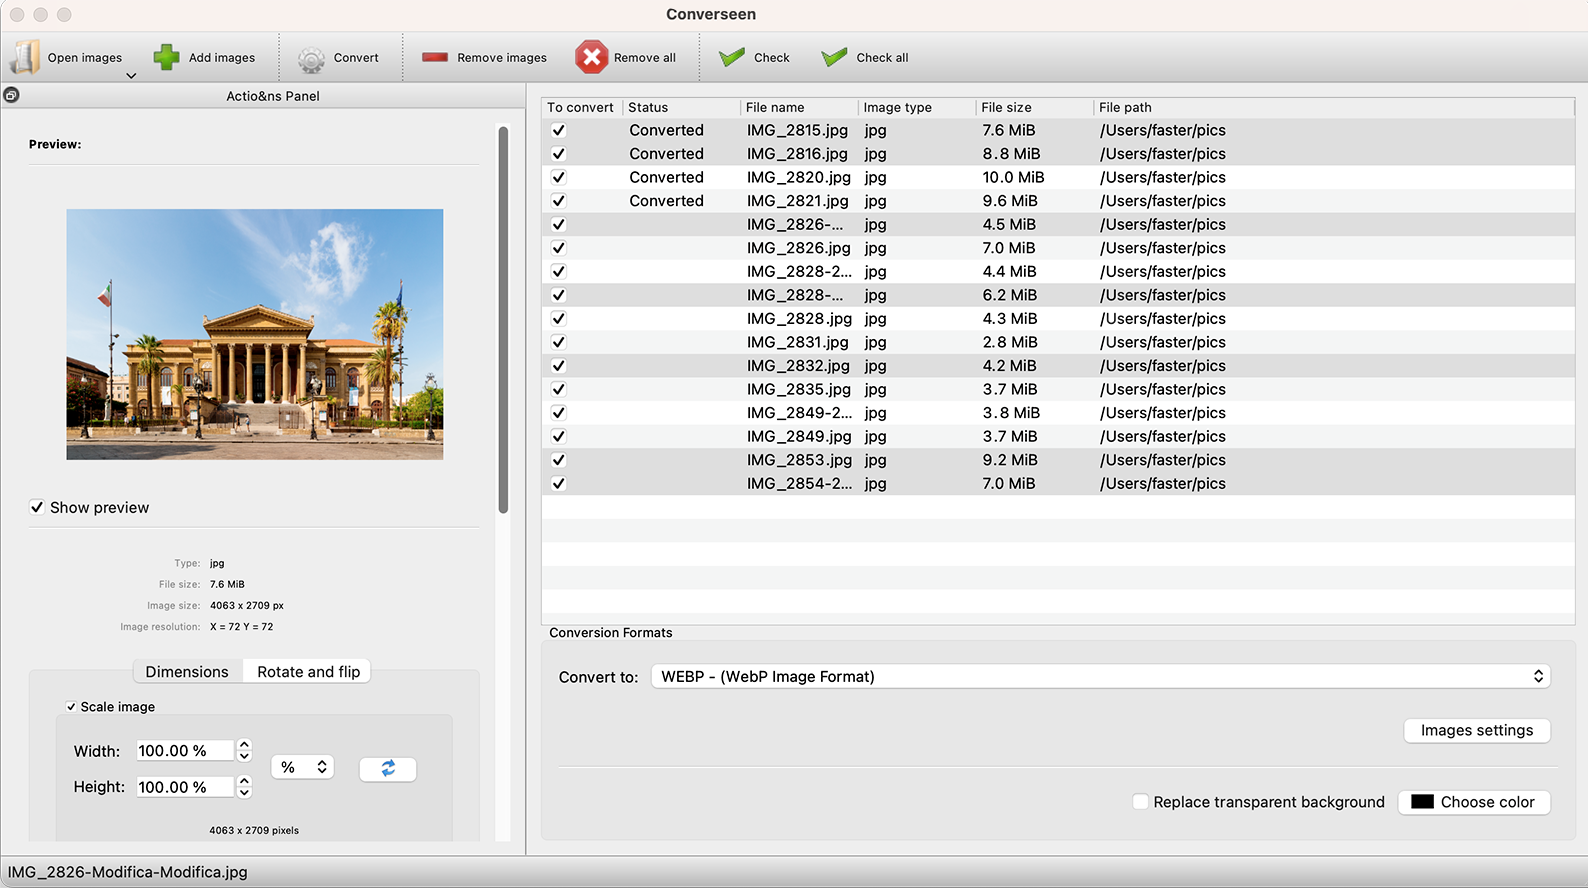Click the Check all green tick icon
Screen dimensions: 1588x888
point(834,57)
